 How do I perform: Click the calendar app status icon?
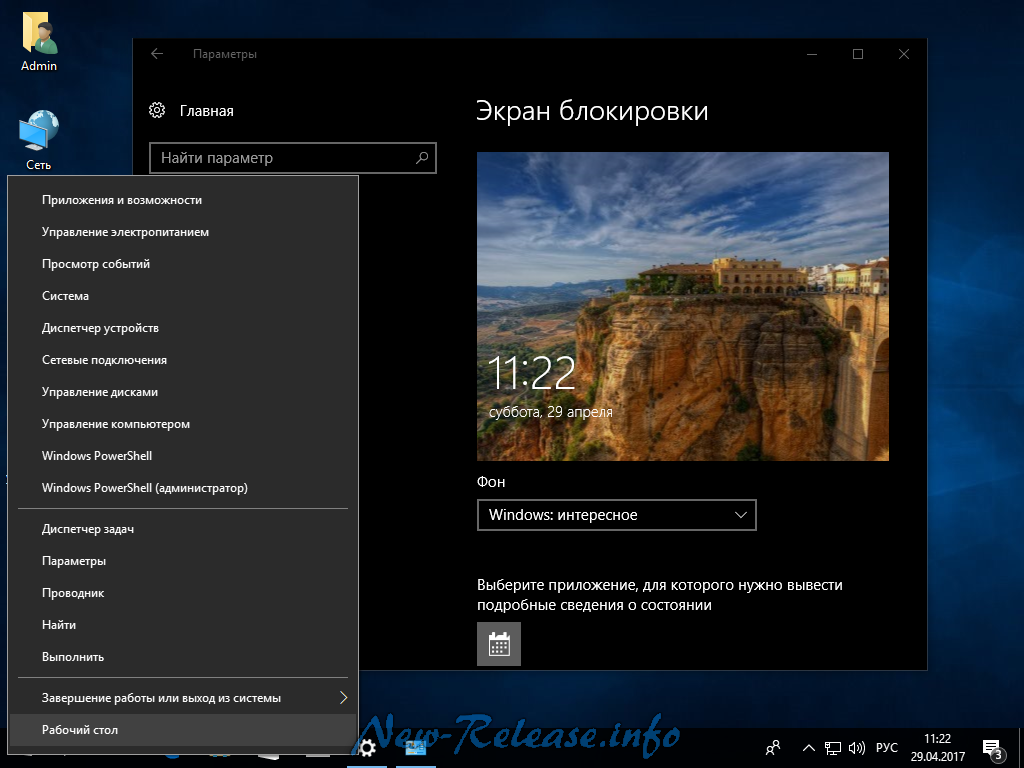499,644
